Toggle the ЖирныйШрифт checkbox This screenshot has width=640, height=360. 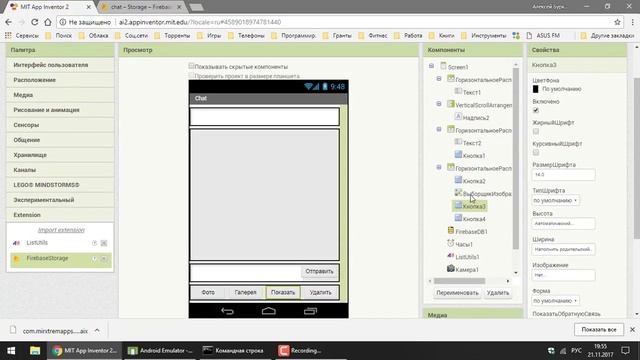coord(536,131)
